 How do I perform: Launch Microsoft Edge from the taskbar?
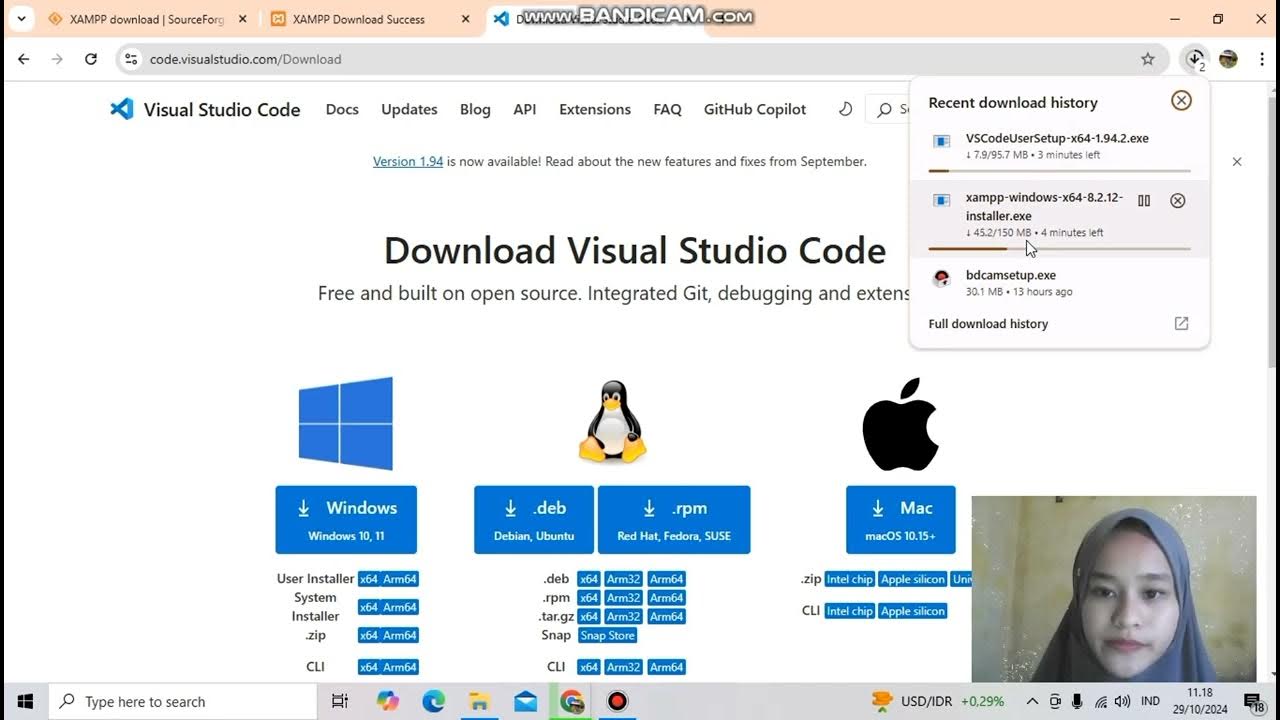click(433, 702)
